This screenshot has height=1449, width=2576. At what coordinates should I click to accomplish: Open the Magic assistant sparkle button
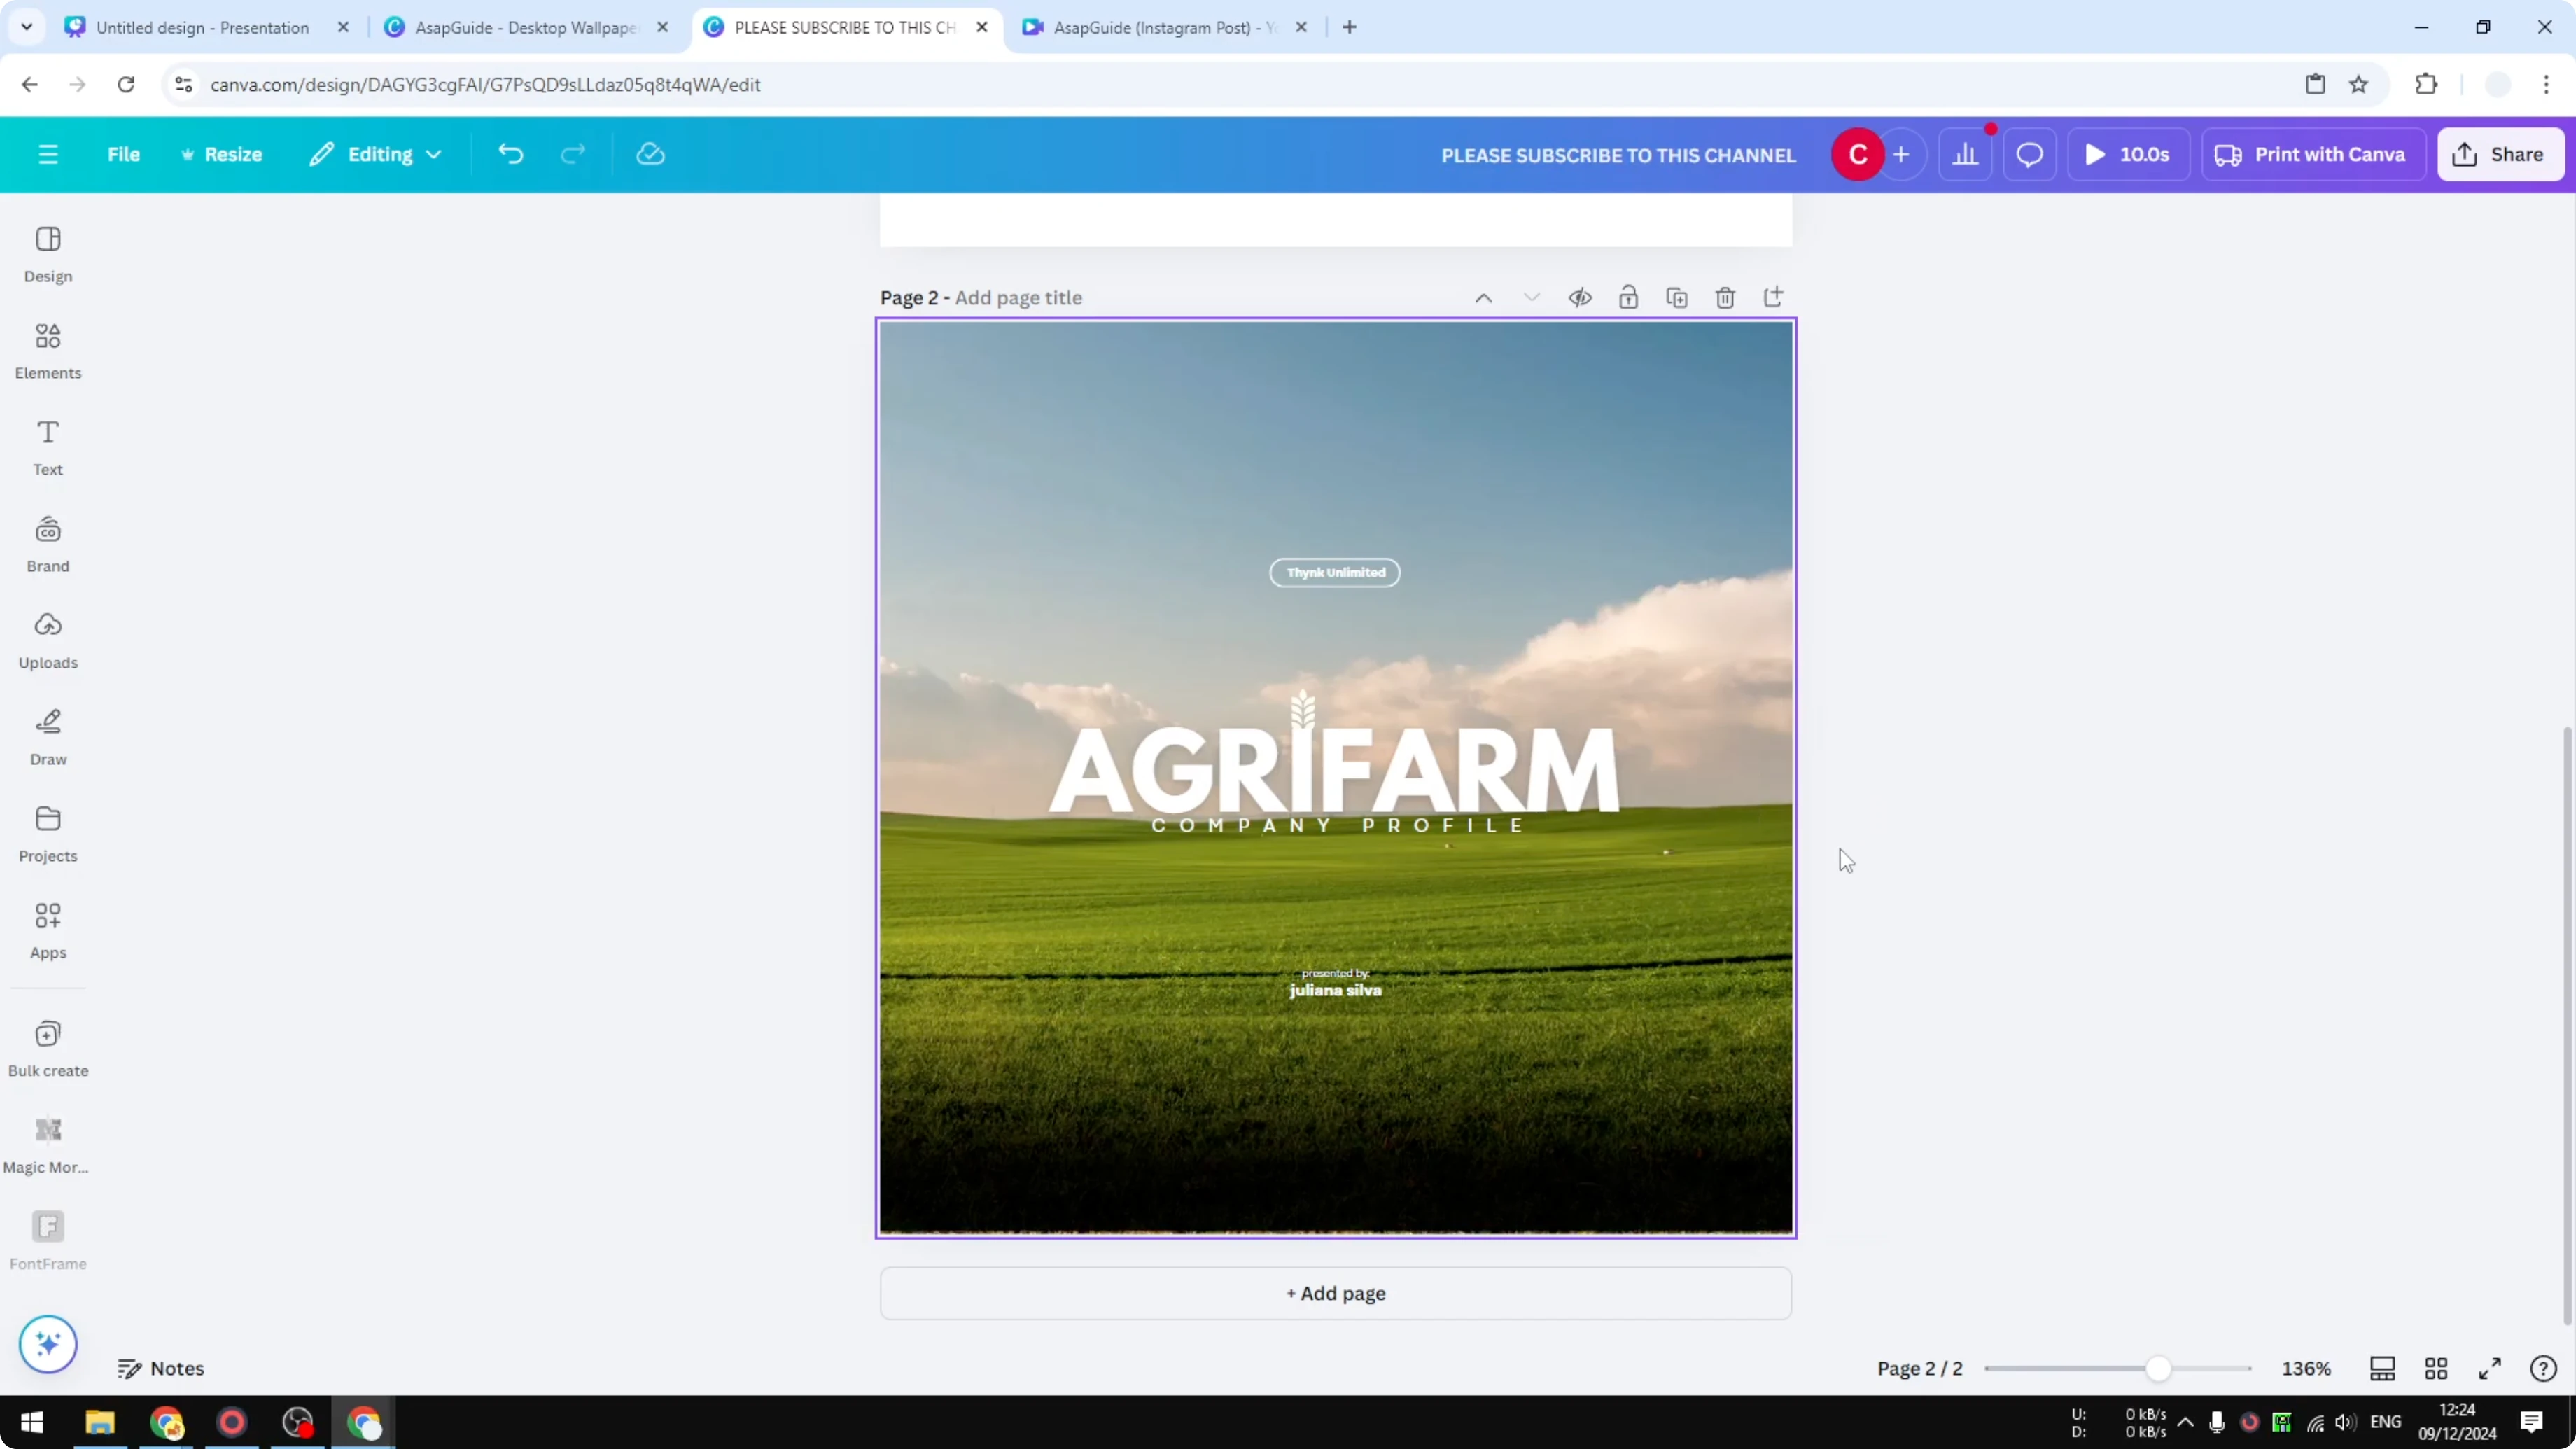47,1344
